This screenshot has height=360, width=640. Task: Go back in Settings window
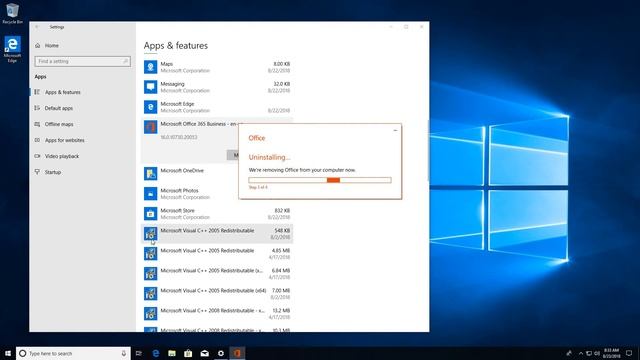[36, 27]
